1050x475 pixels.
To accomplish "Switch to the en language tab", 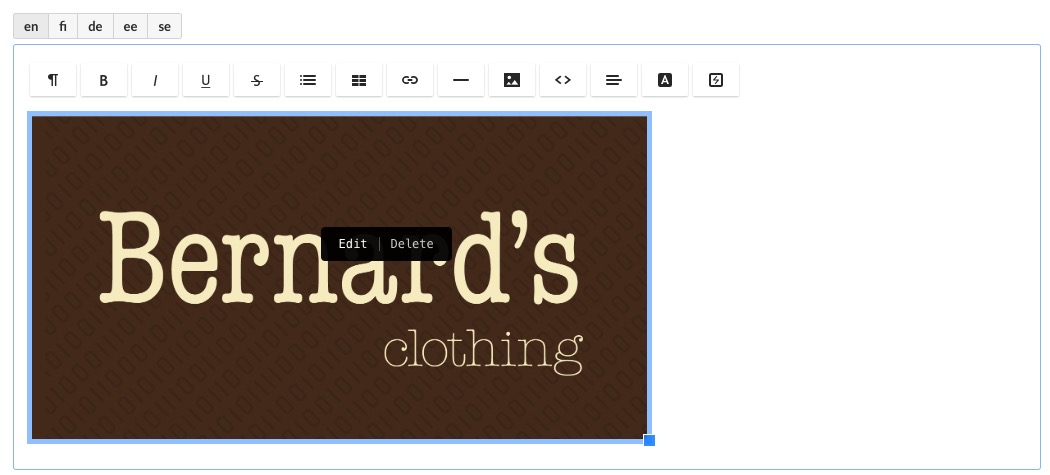I will pyautogui.click(x=31, y=27).
